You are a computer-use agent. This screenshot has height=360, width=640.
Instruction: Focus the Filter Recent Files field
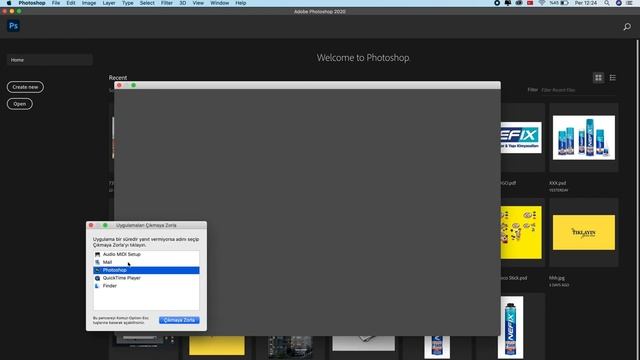(x=578, y=90)
